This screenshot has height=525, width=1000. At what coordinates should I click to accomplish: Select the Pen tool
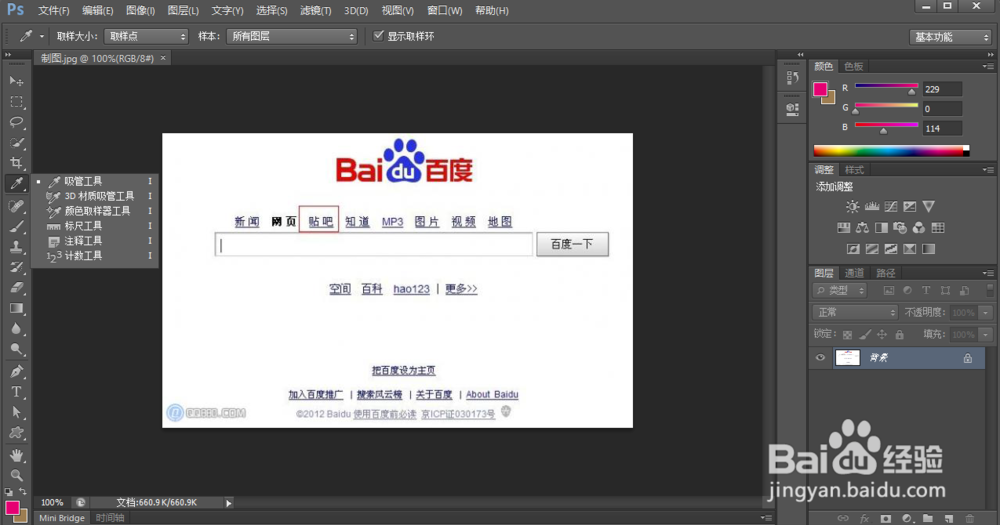17,371
